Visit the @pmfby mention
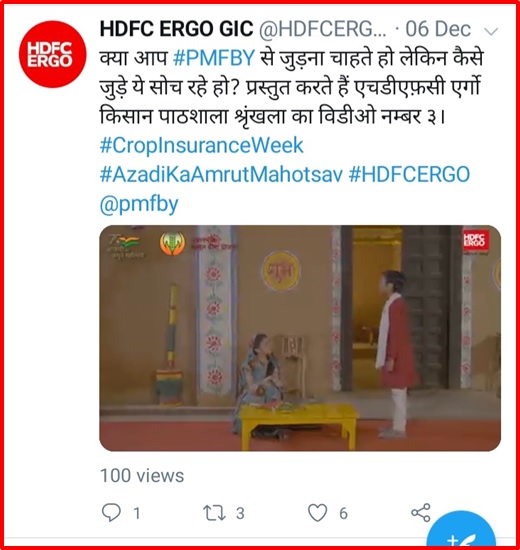 (x=139, y=204)
